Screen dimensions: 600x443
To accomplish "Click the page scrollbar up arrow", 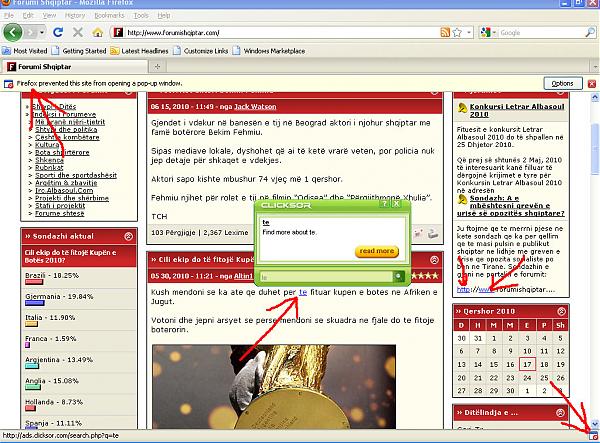I will 595,97.
